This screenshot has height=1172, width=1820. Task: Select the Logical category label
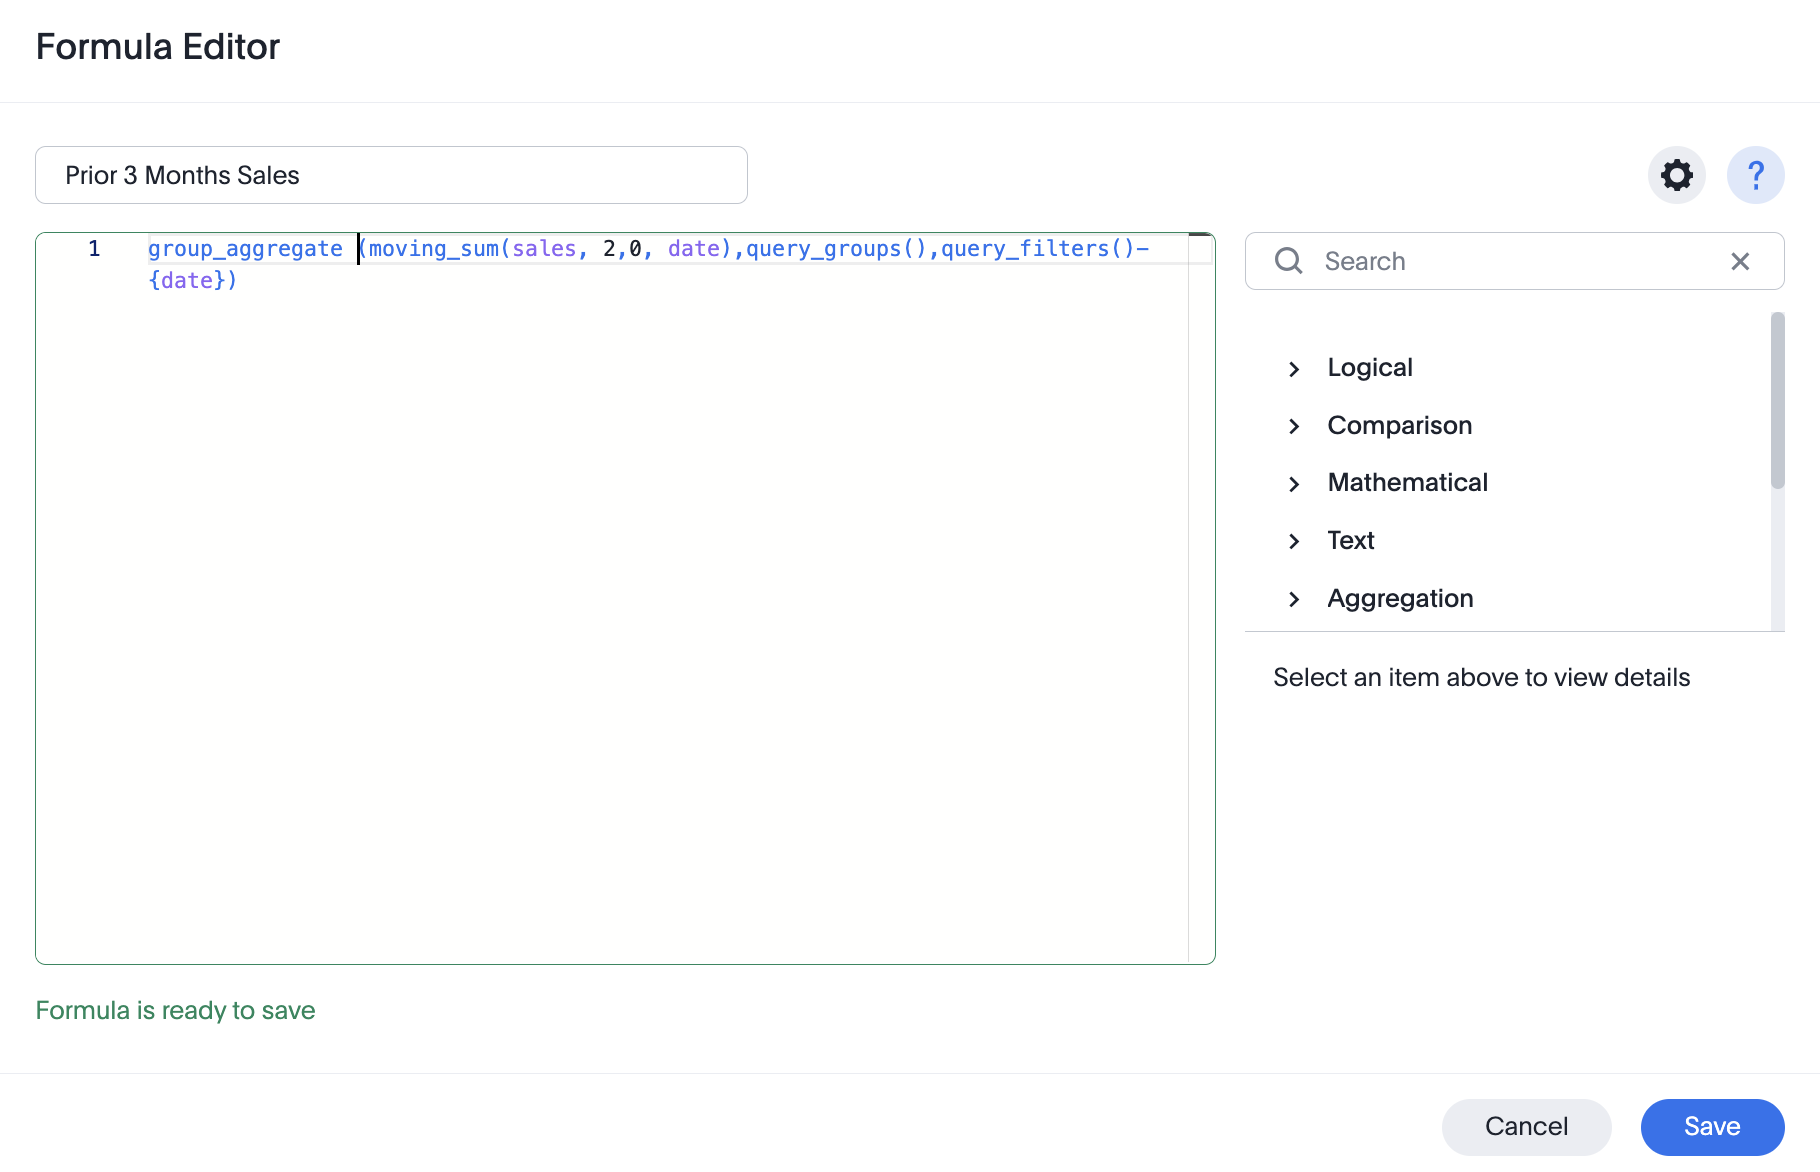(1369, 367)
